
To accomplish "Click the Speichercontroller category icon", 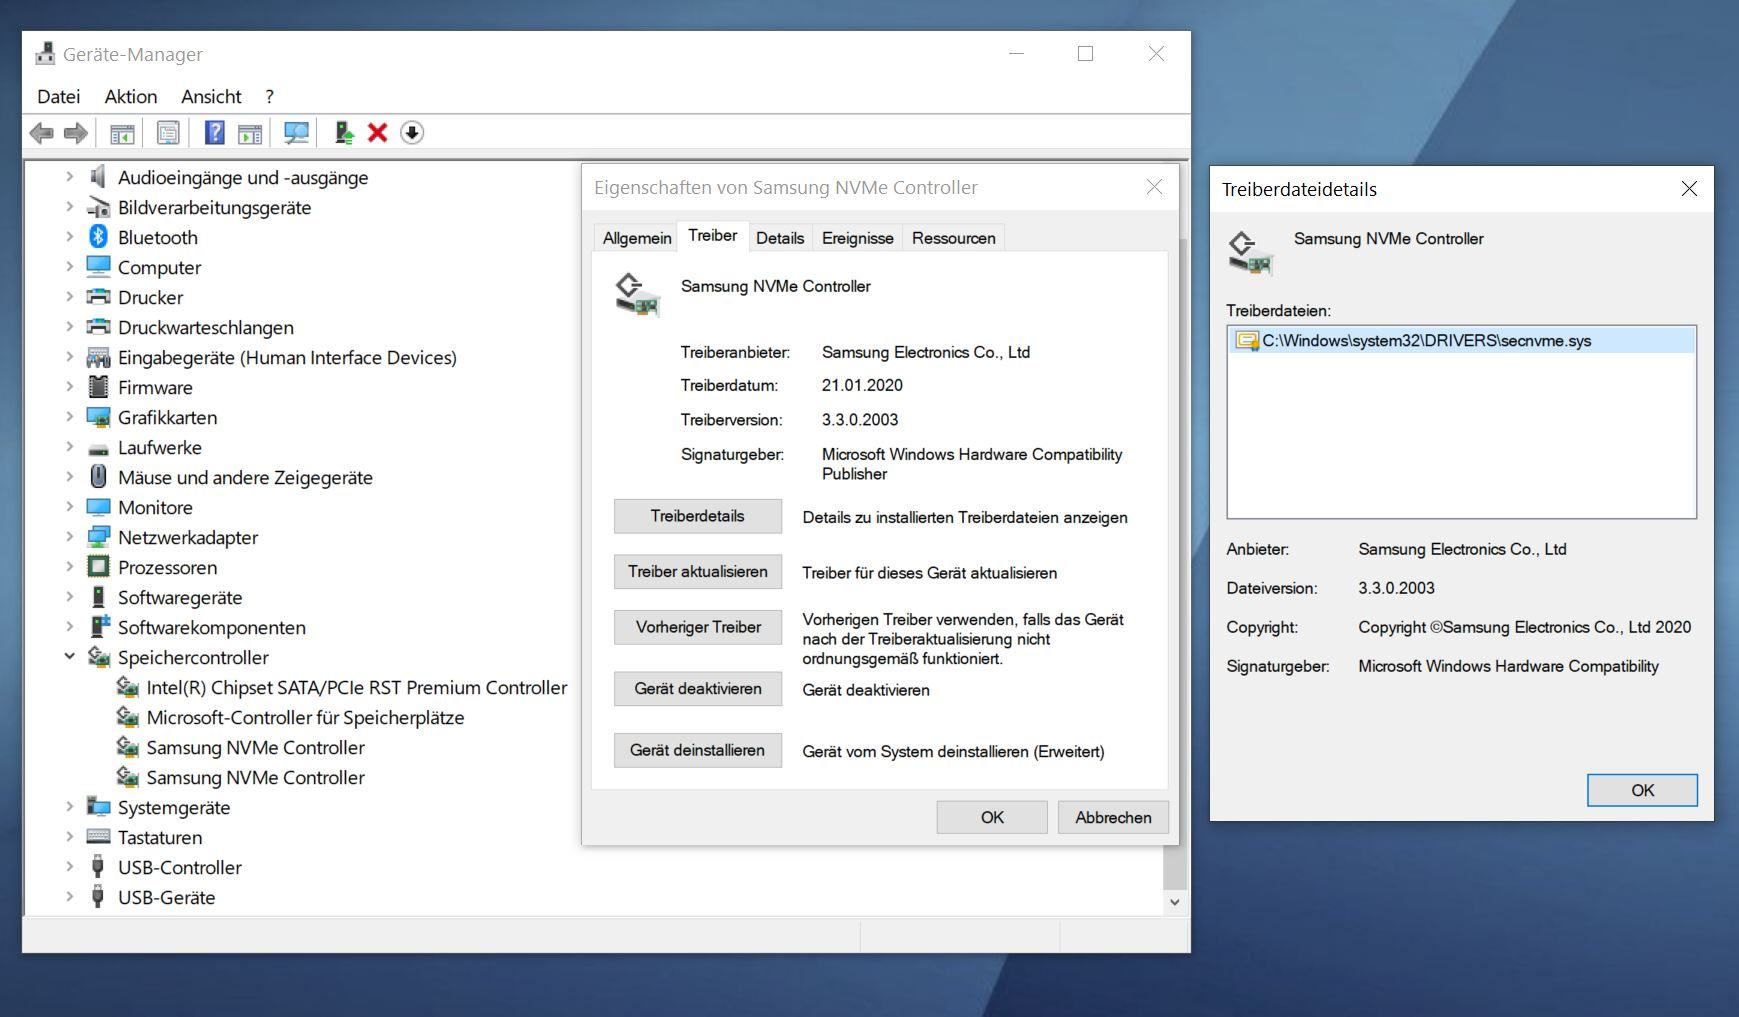I will 98,657.
